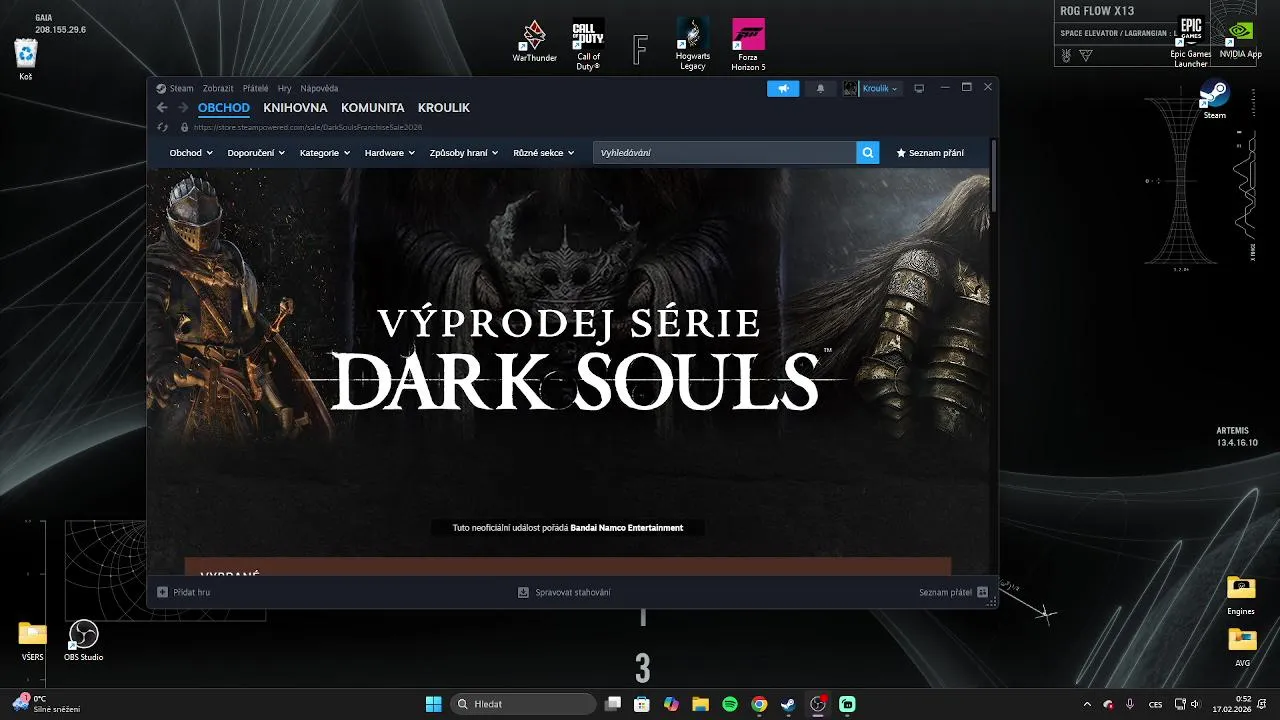Go forward with the Steam forward arrow
This screenshot has width=1280, height=720.
[183, 107]
